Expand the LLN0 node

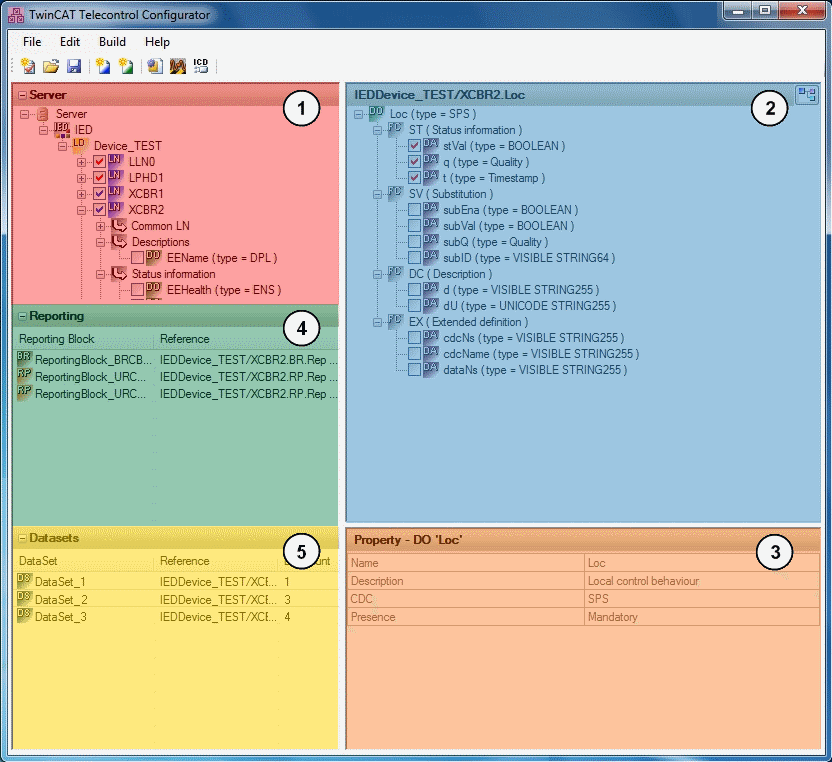click(81, 162)
